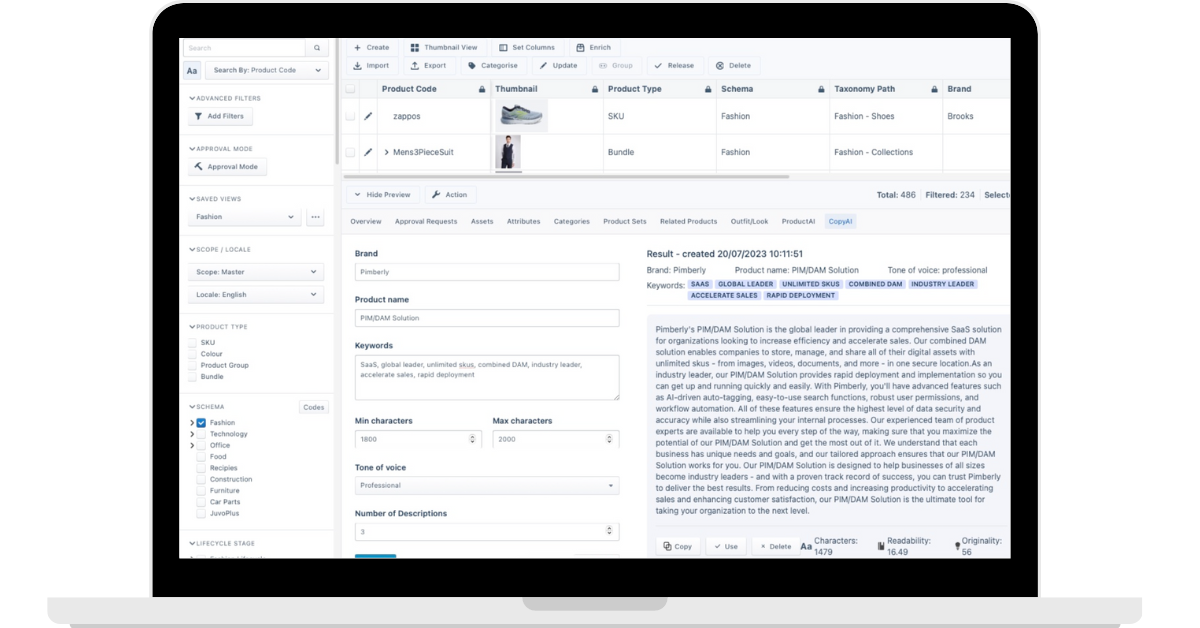Edit the Mens3PieceSuit row pencil icon
Screen dimensions: 1200x628
click(368, 152)
